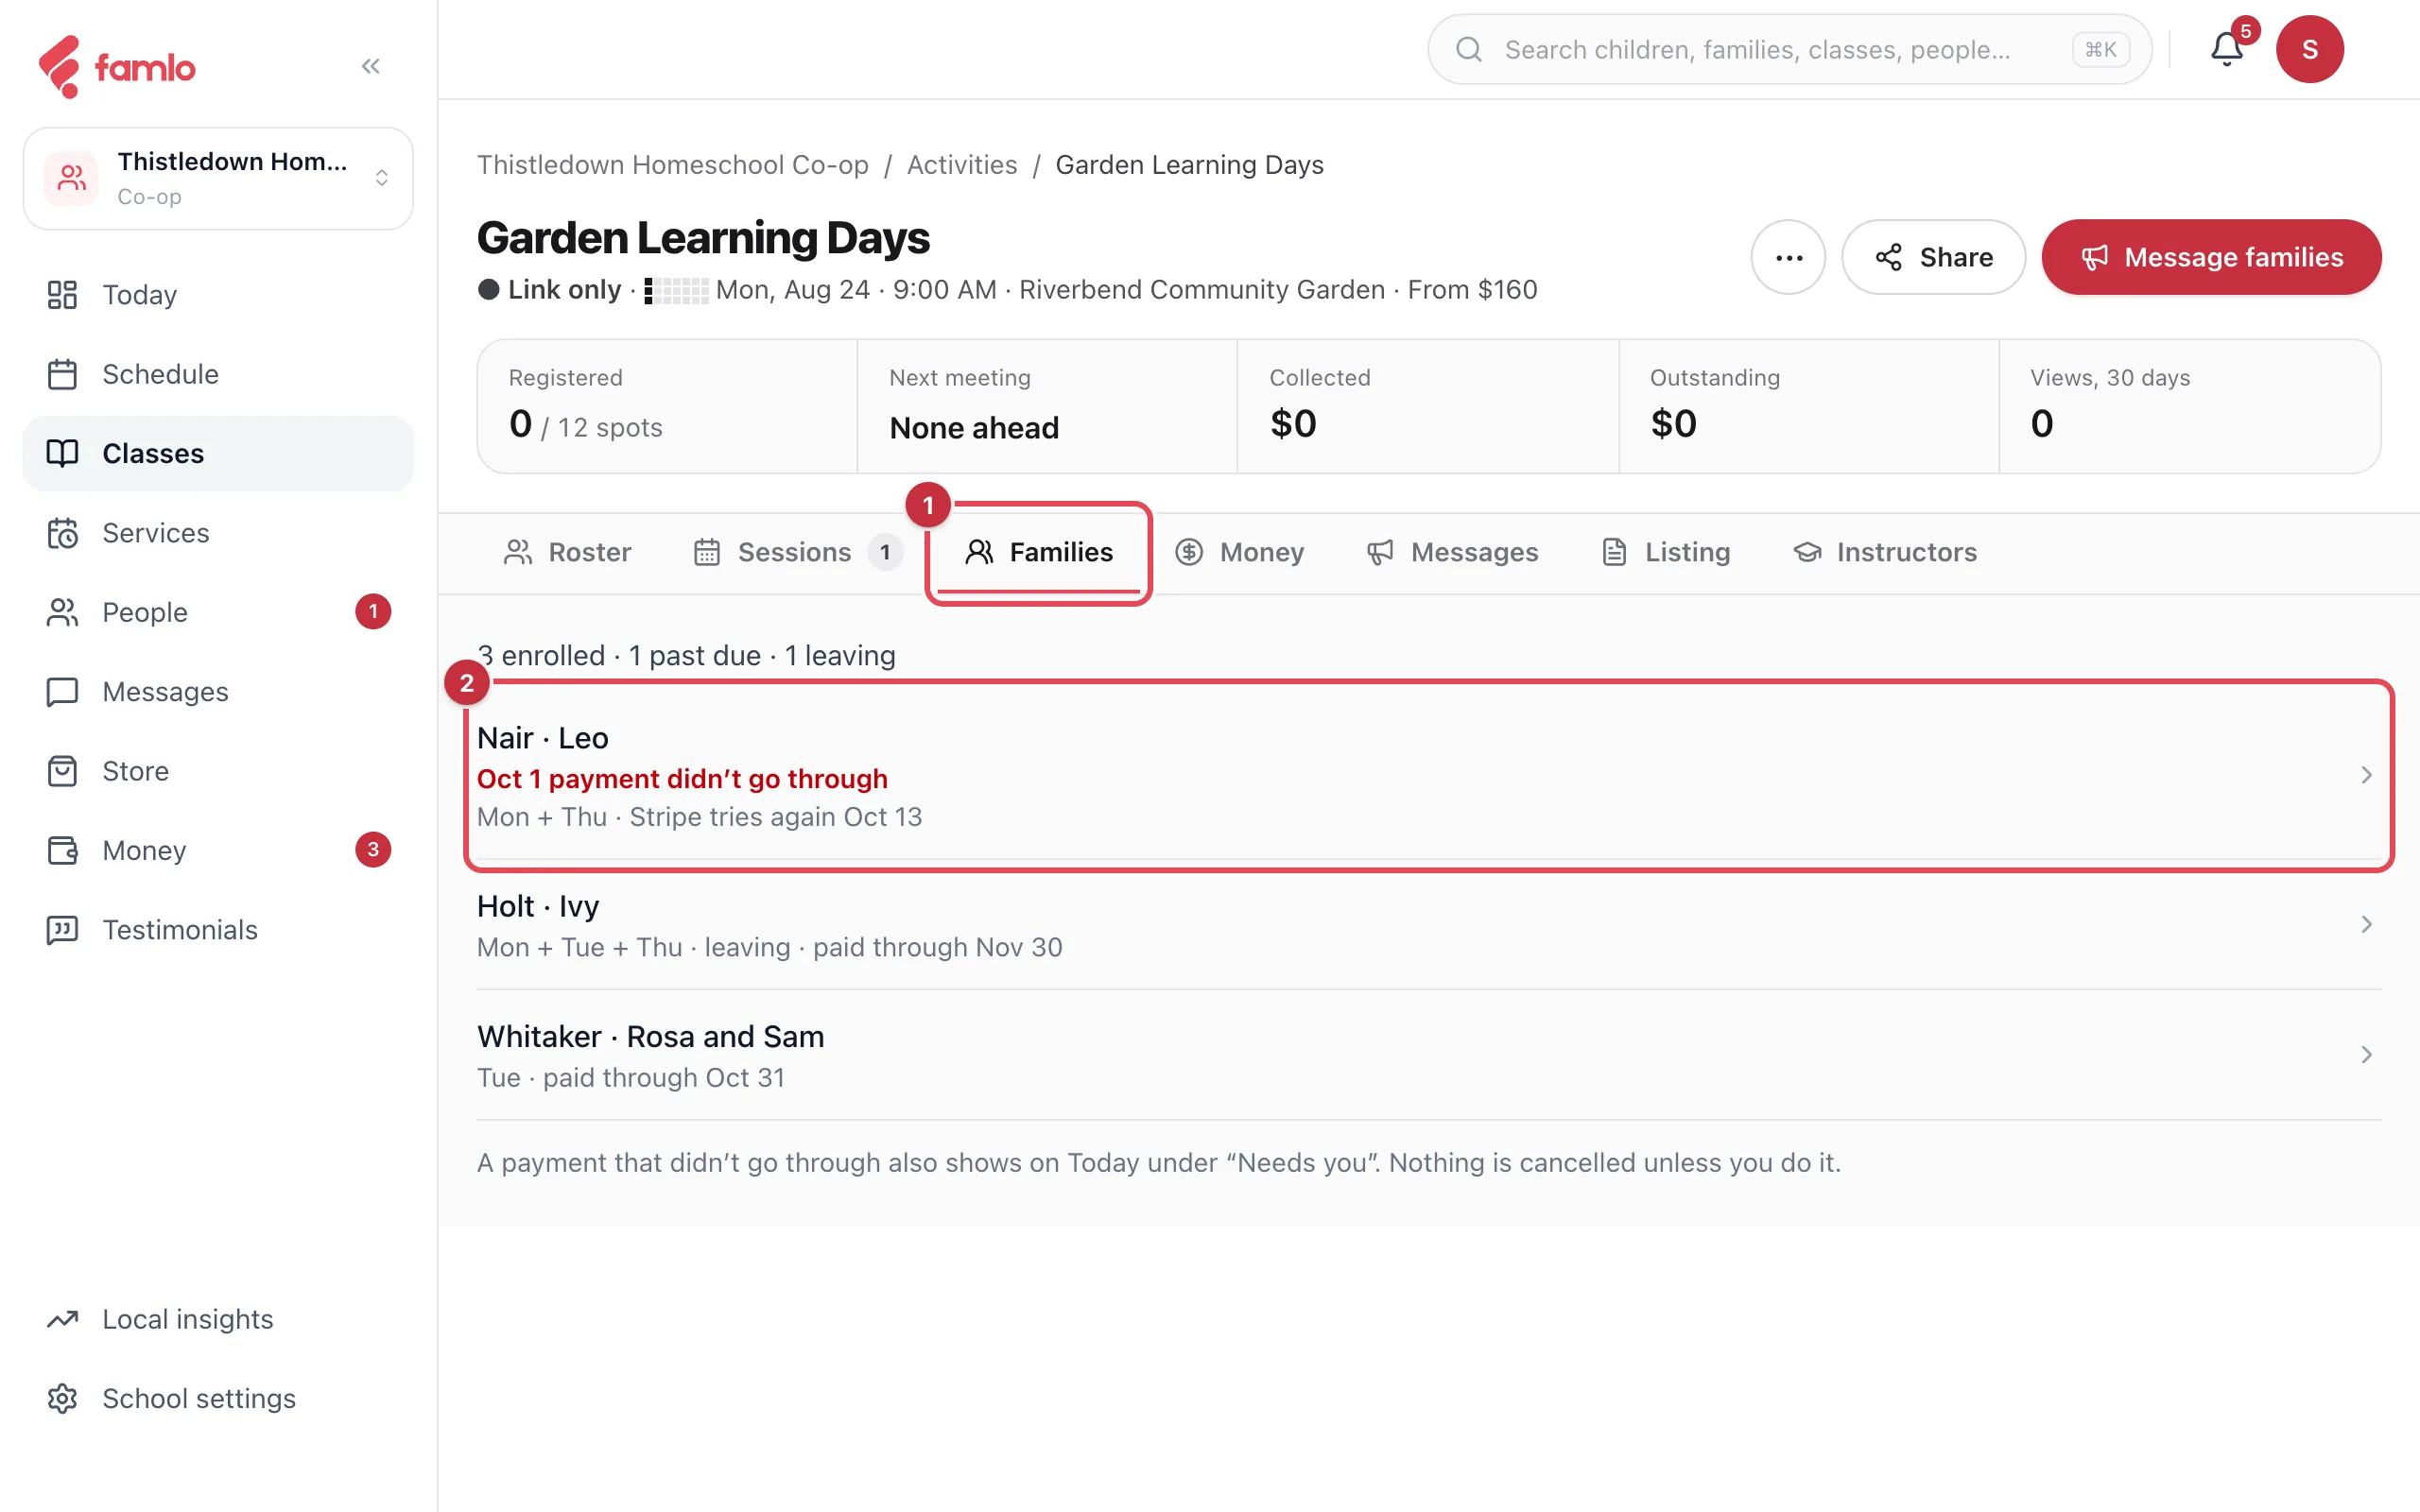Click the 'Link only' status label
The width and height of the screenshot is (2420, 1512).
(564, 290)
